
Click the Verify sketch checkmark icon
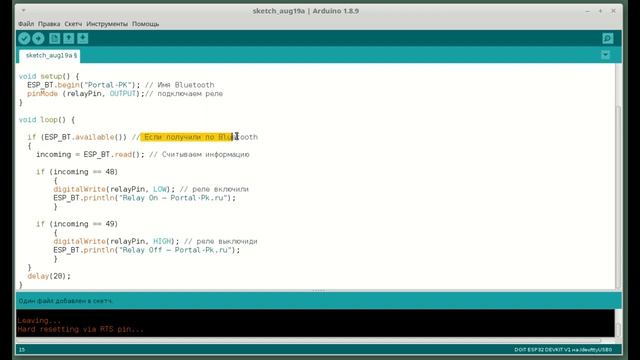click(x=24, y=38)
